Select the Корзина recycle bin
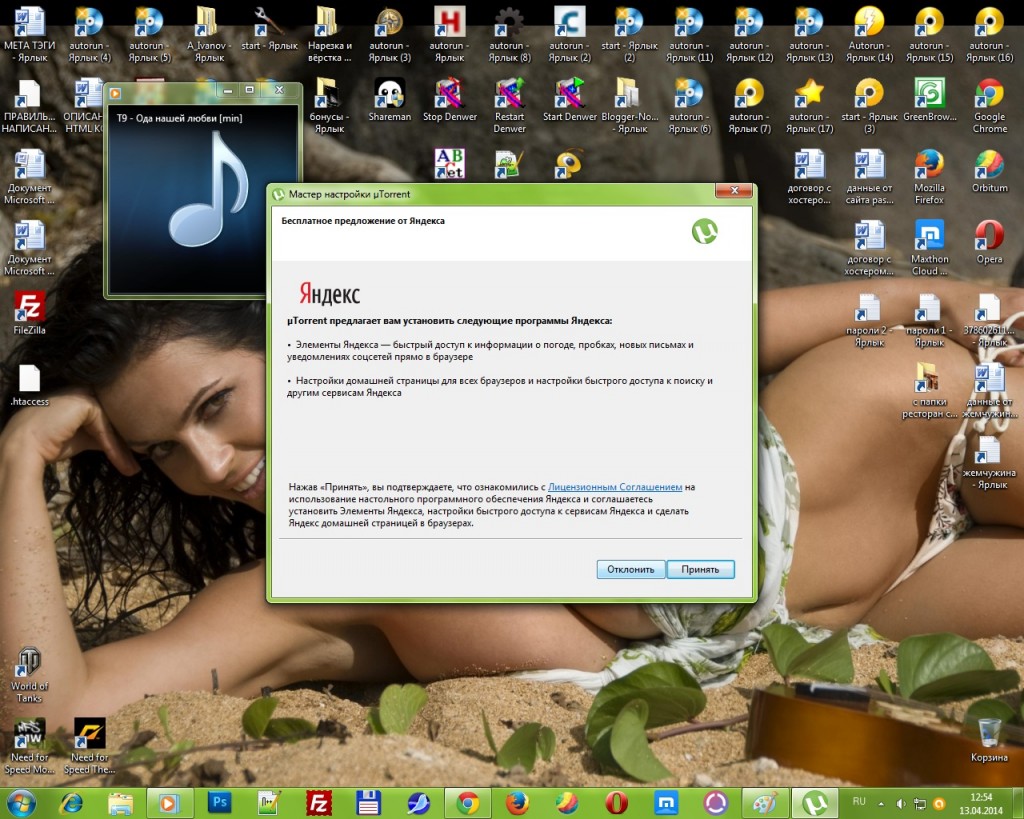The height and width of the screenshot is (819, 1024). point(989,739)
